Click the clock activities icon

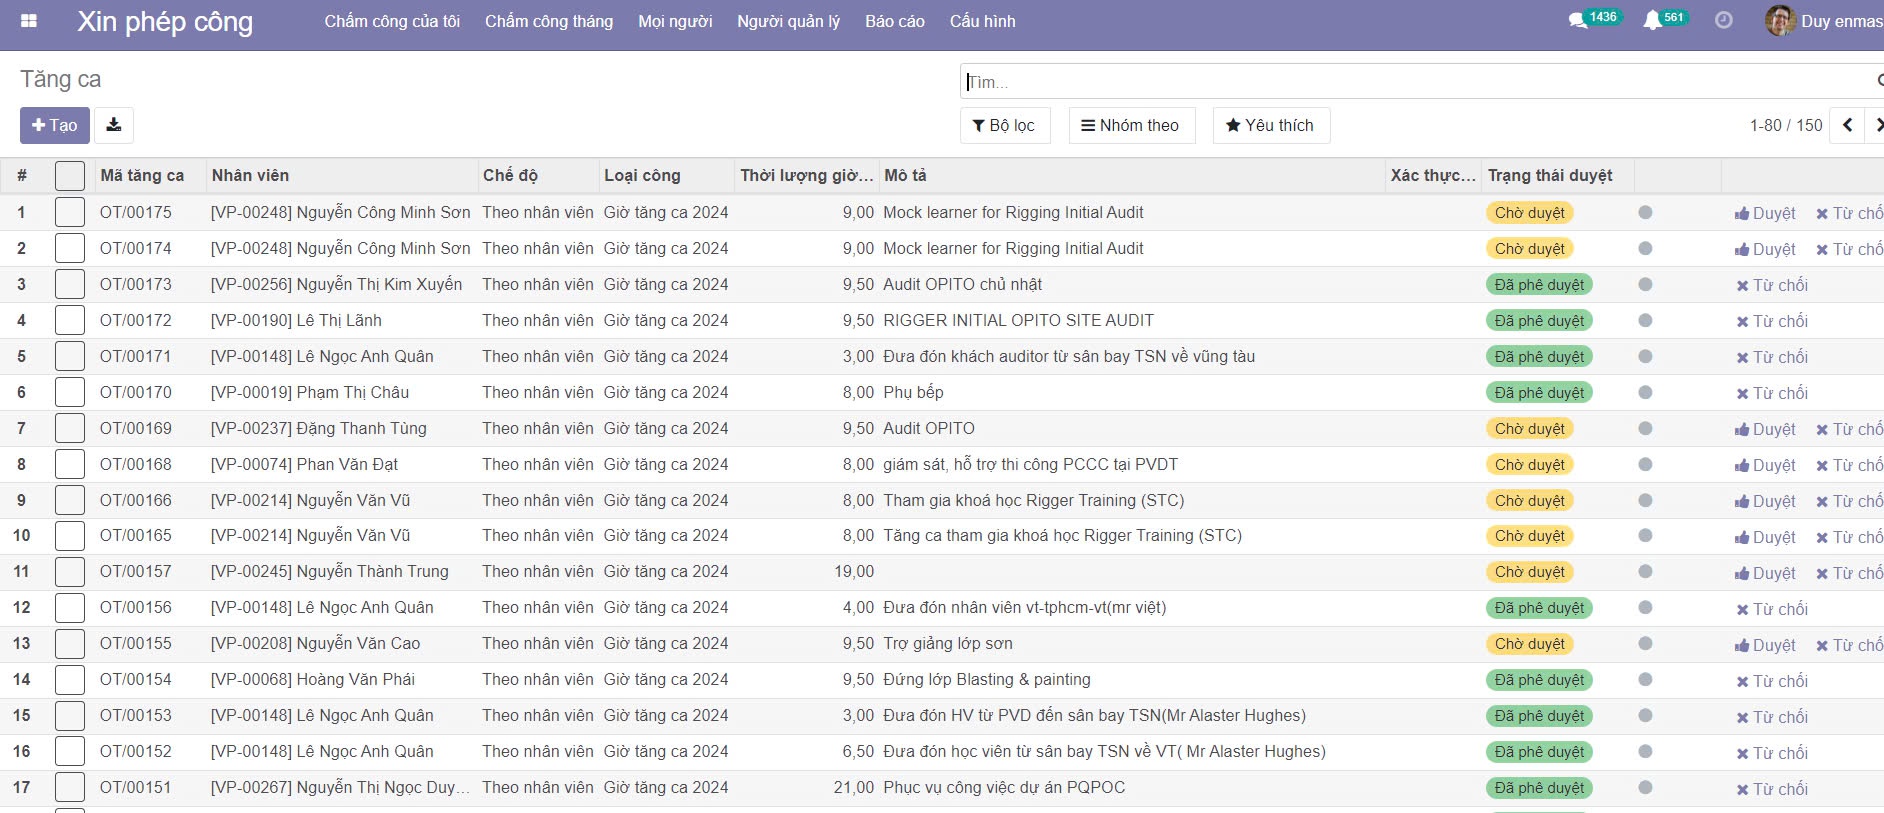point(1723,20)
